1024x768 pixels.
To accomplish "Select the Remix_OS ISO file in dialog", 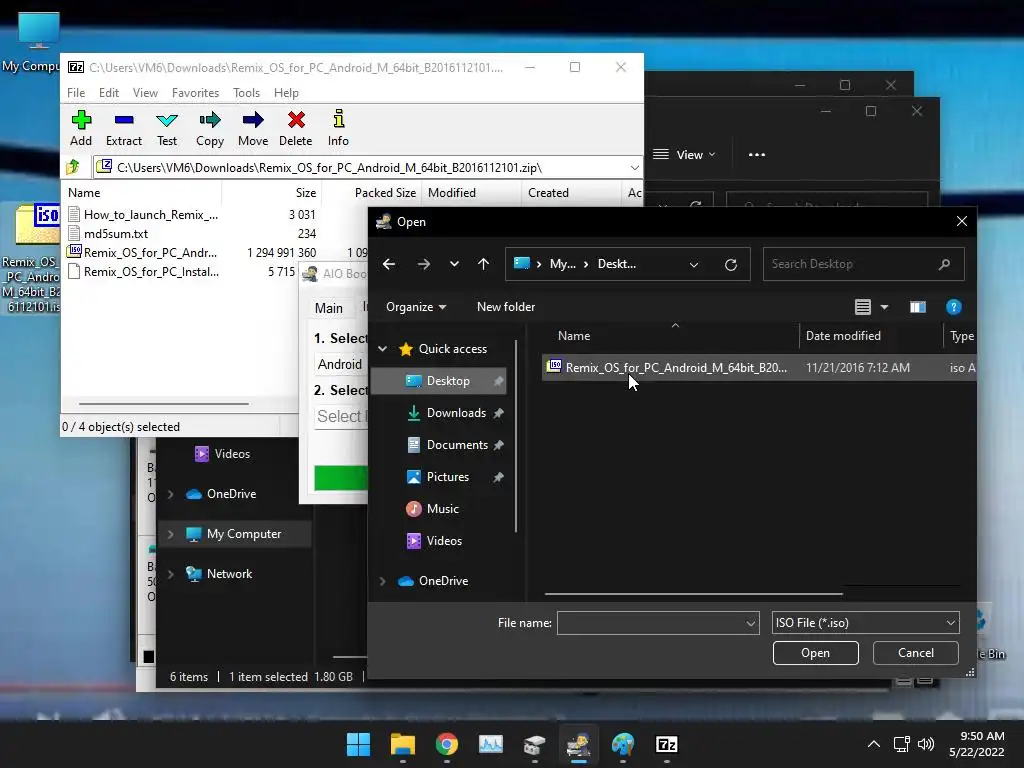I will (758, 368).
